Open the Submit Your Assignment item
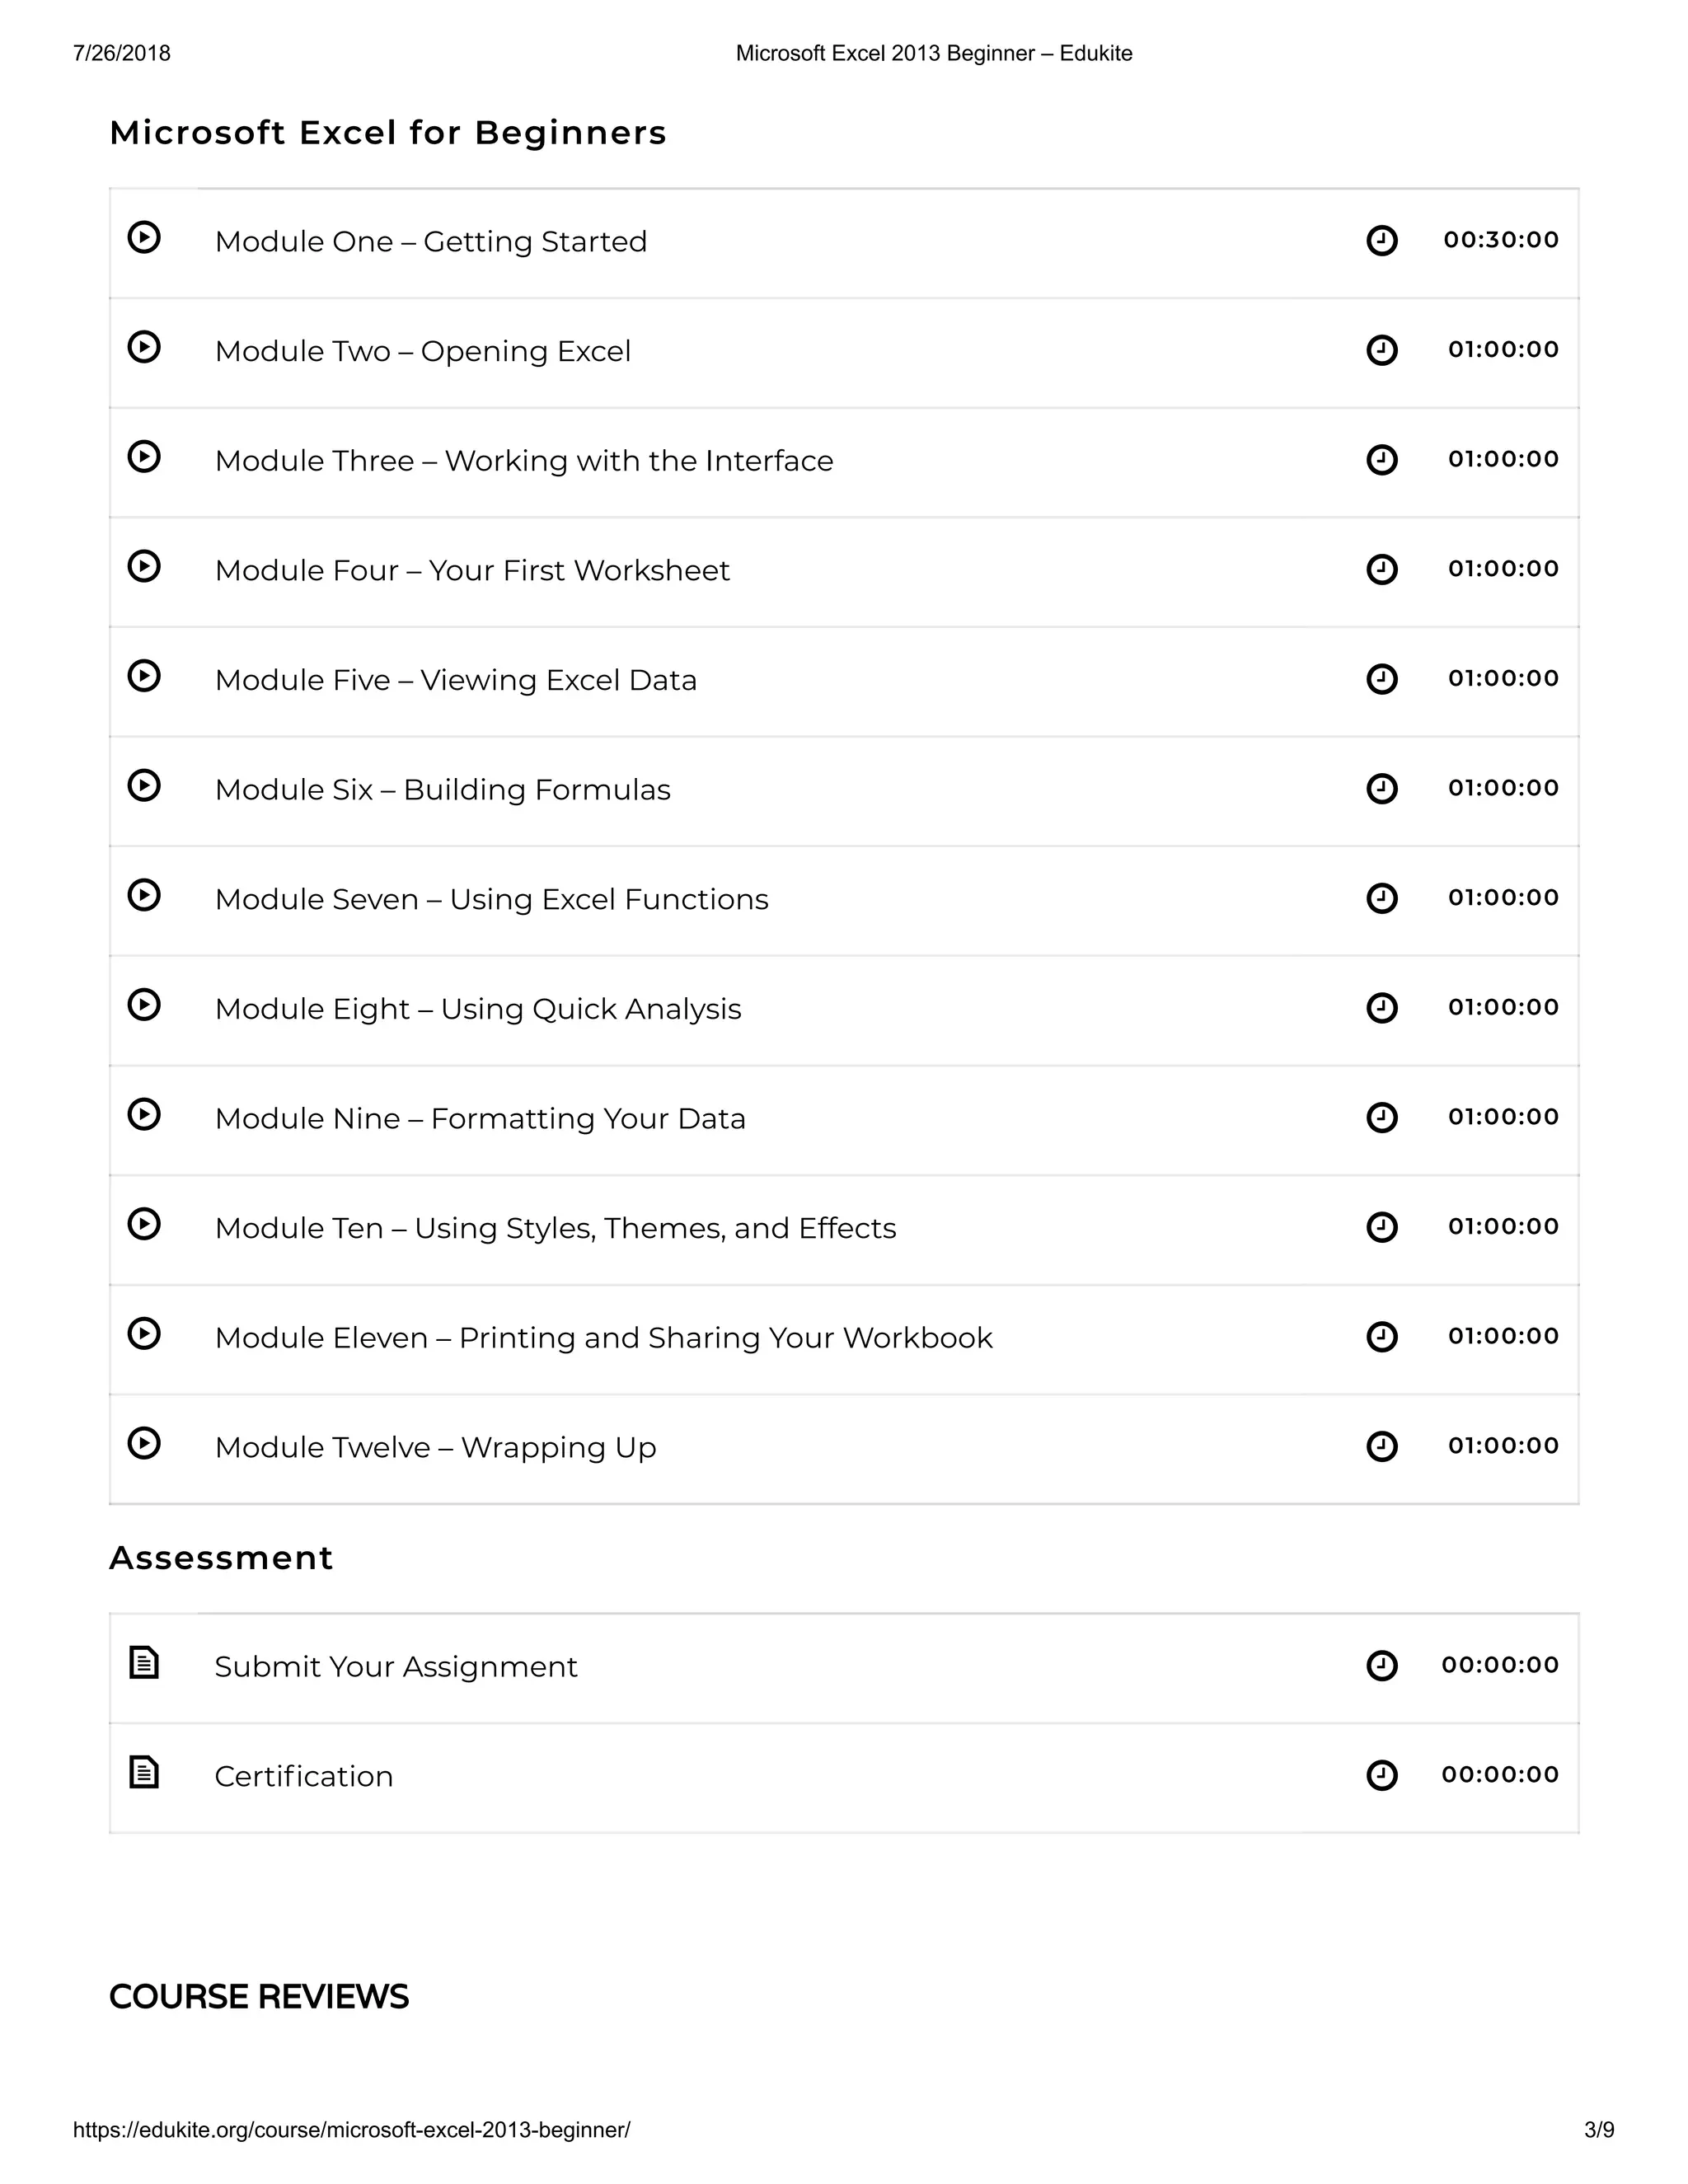Screen dimensions: 1688x2184 click(x=396, y=1667)
